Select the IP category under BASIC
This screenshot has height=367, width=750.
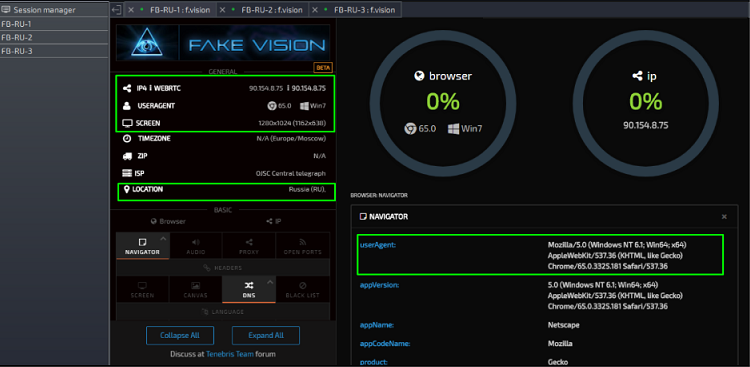click(274, 222)
